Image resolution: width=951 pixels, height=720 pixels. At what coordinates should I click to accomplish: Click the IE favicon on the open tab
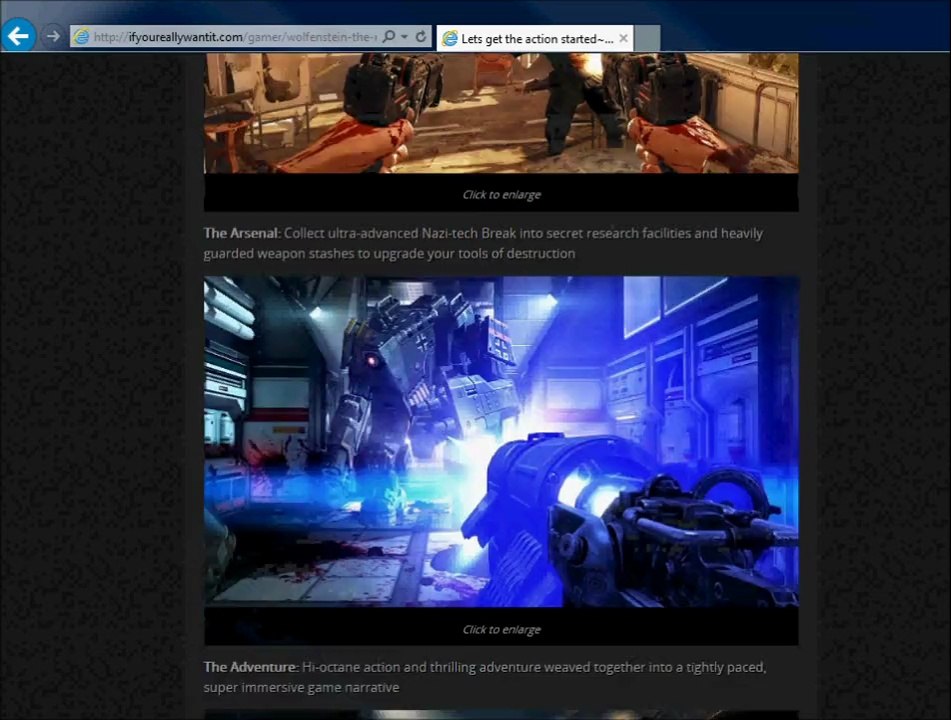[449, 39]
